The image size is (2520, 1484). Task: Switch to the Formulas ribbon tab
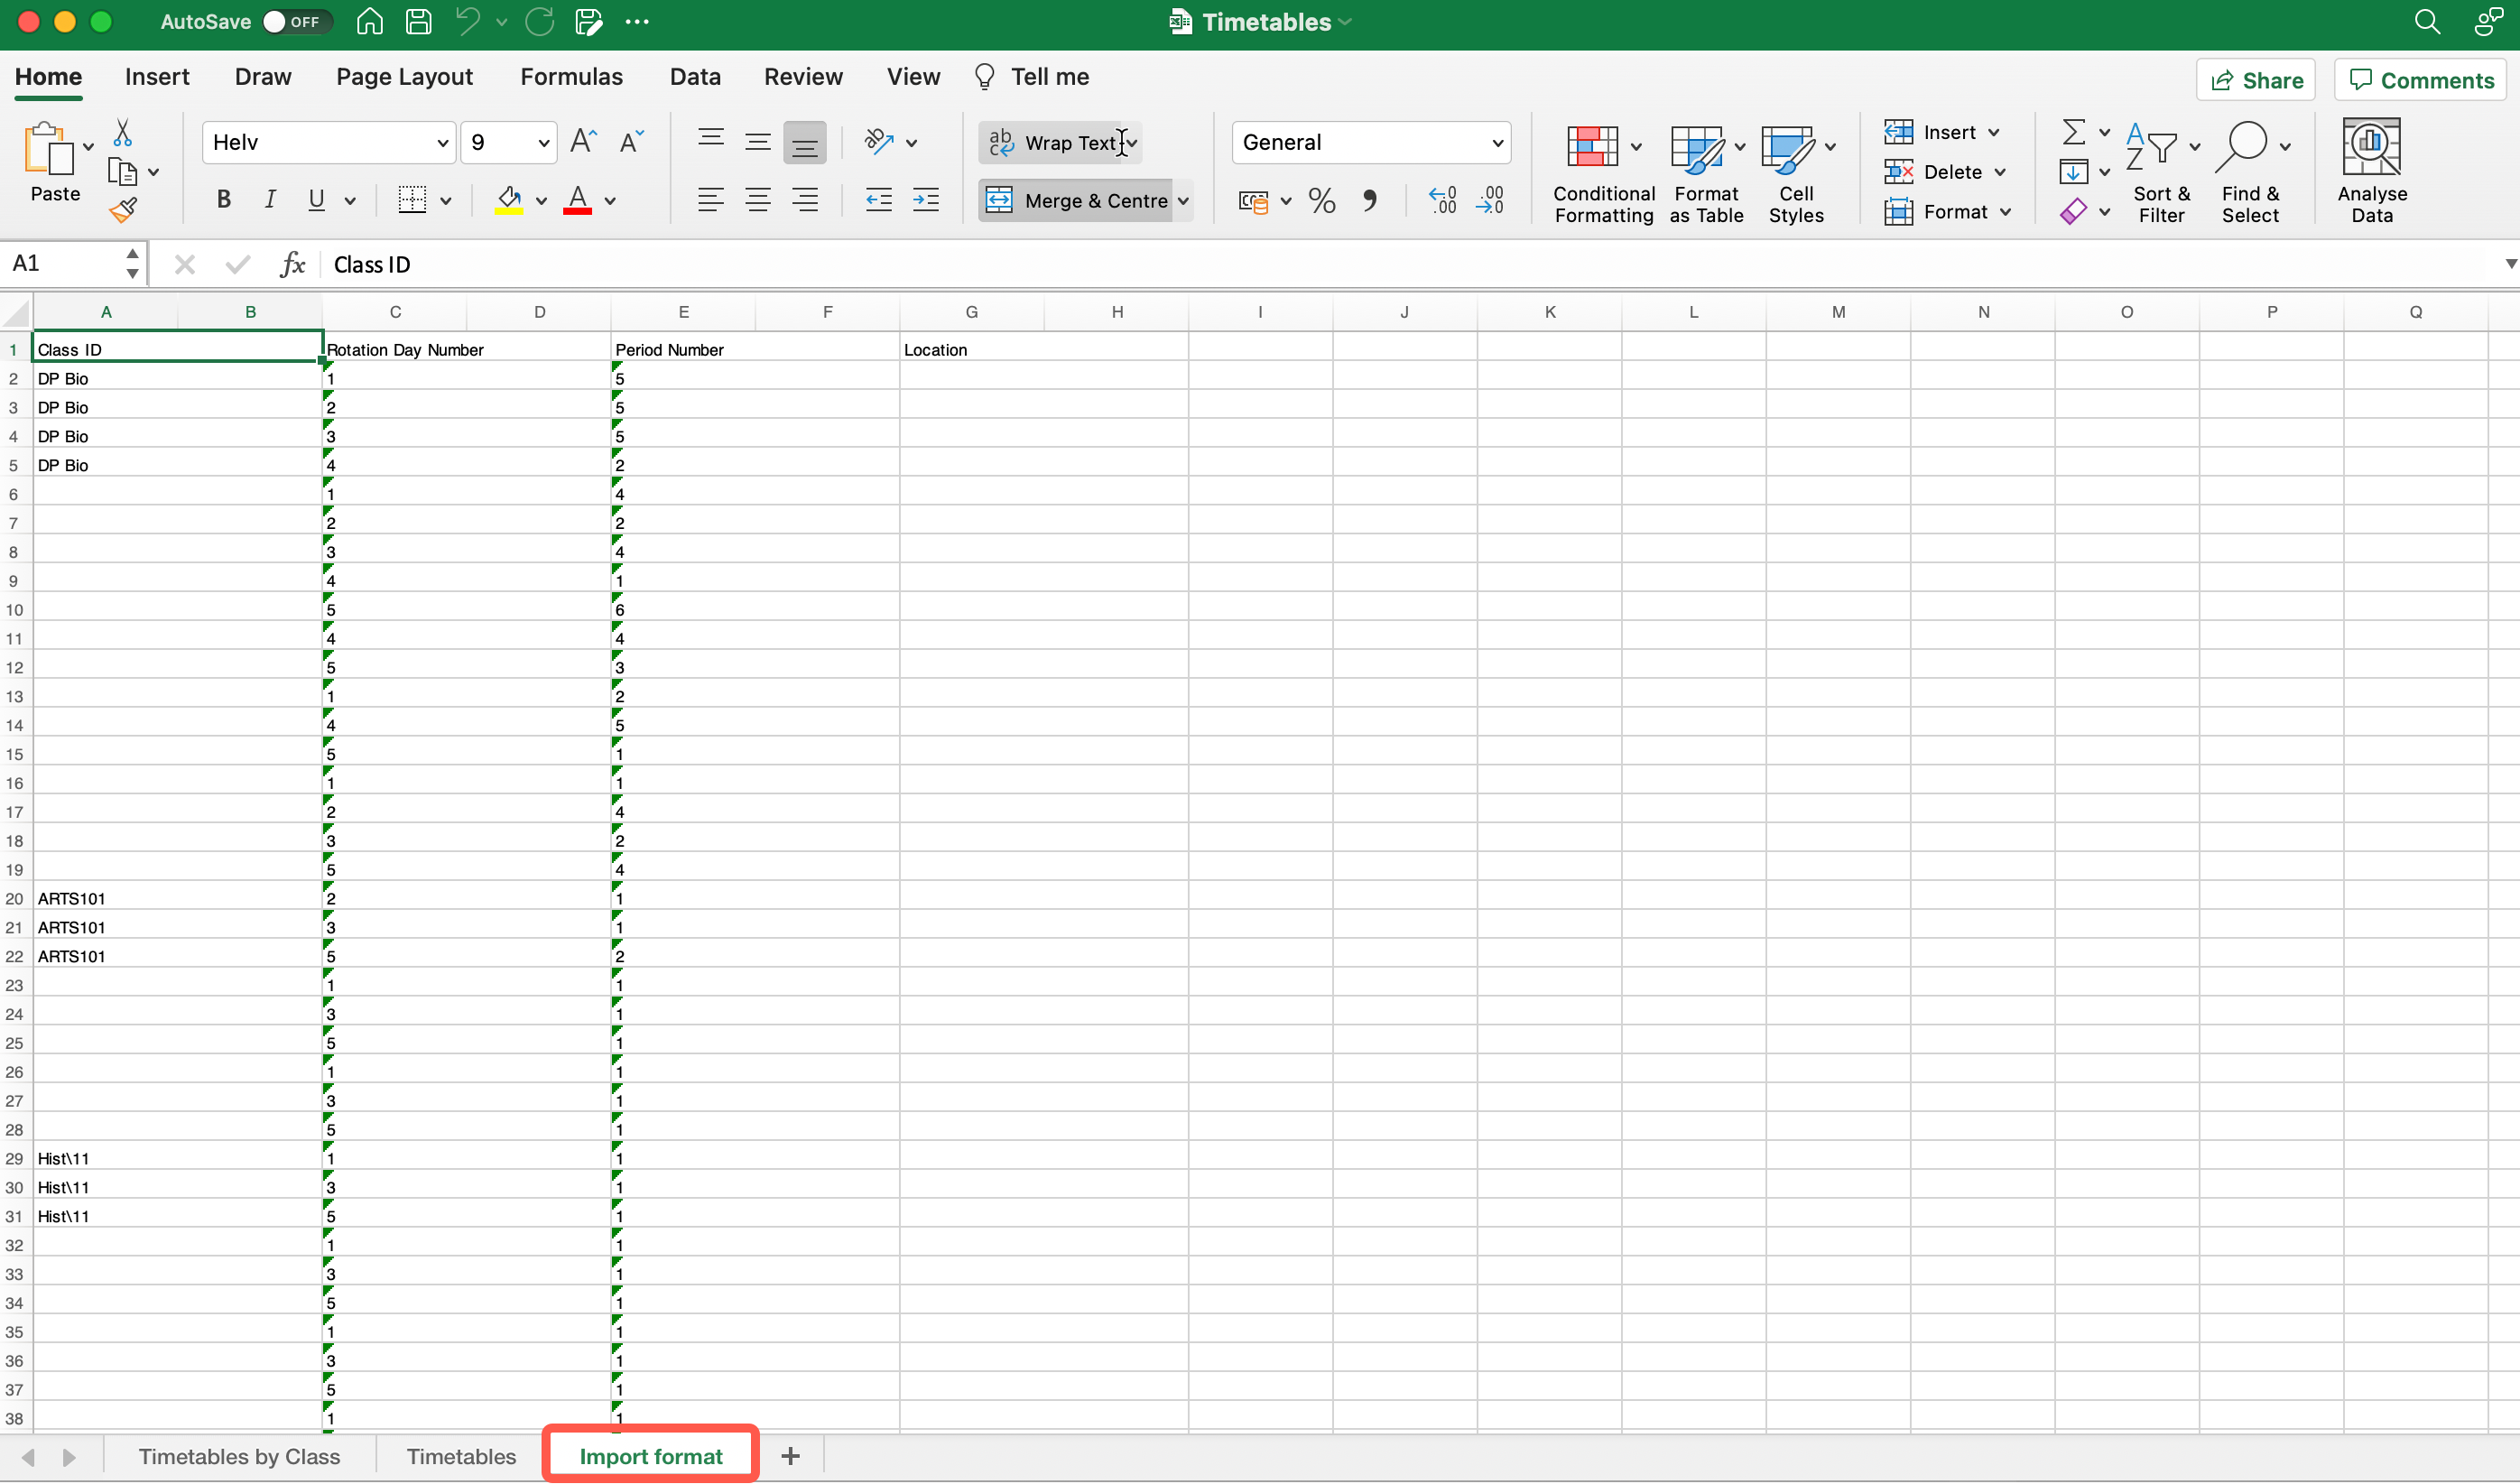[571, 77]
